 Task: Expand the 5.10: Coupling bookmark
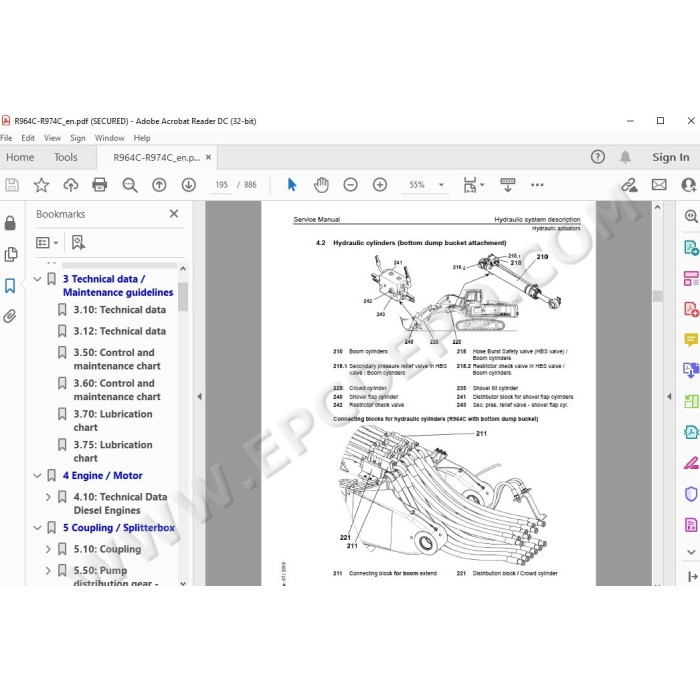48,549
